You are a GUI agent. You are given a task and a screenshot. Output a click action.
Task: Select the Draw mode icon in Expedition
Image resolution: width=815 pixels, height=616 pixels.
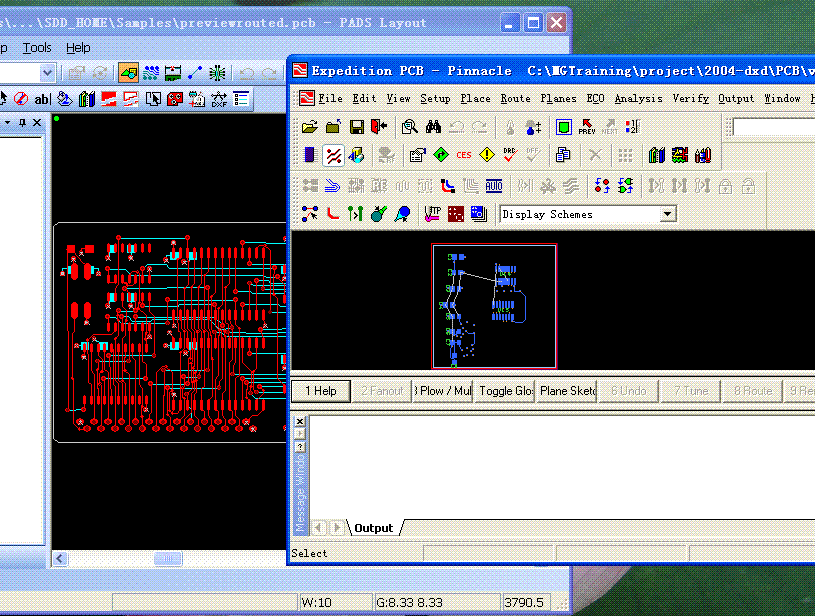click(x=357, y=155)
